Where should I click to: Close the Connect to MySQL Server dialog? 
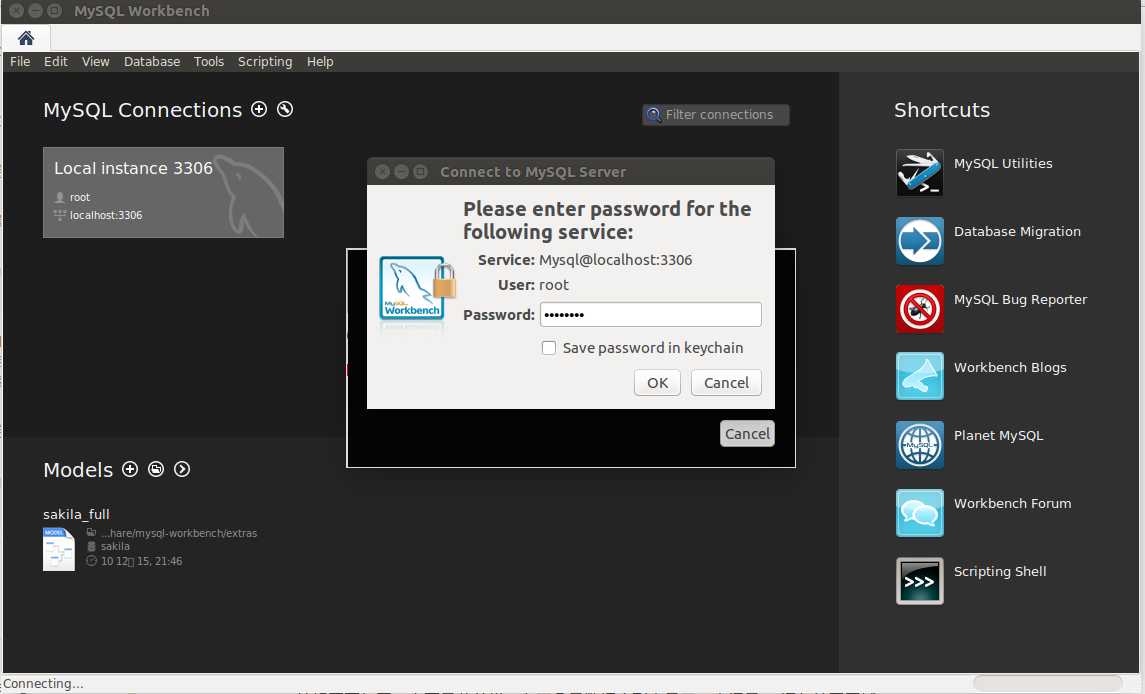[382, 172]
